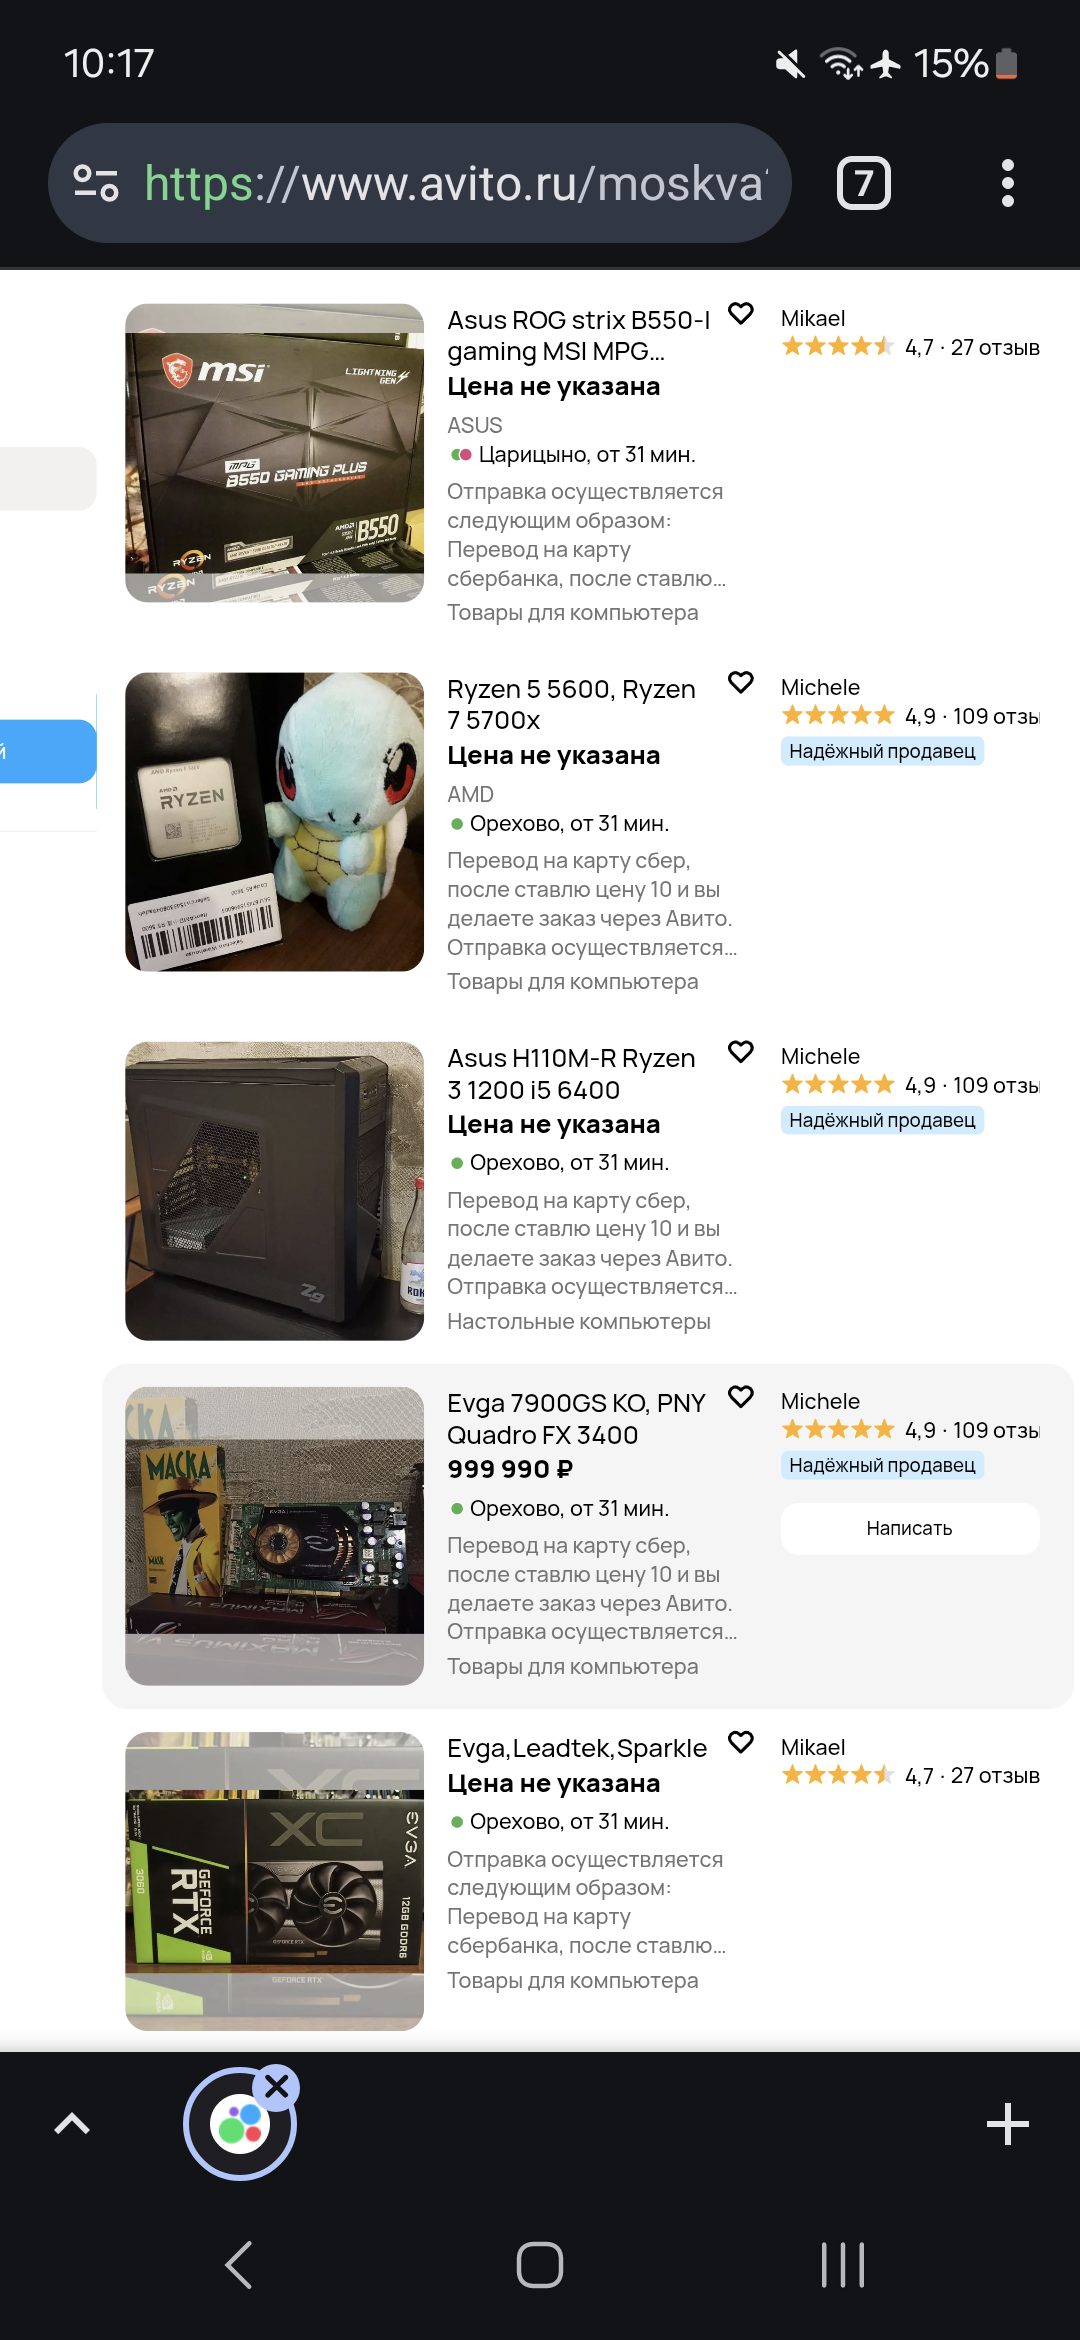Open seller Mikael's profile on first listing
Viewport: 1080px width, 2340px height.
(813, 318)
